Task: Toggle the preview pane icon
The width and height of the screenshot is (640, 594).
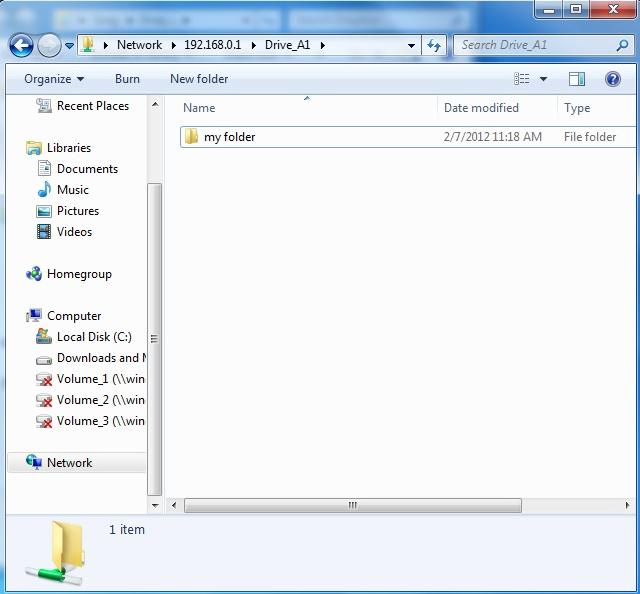Action: click(577, 79)
